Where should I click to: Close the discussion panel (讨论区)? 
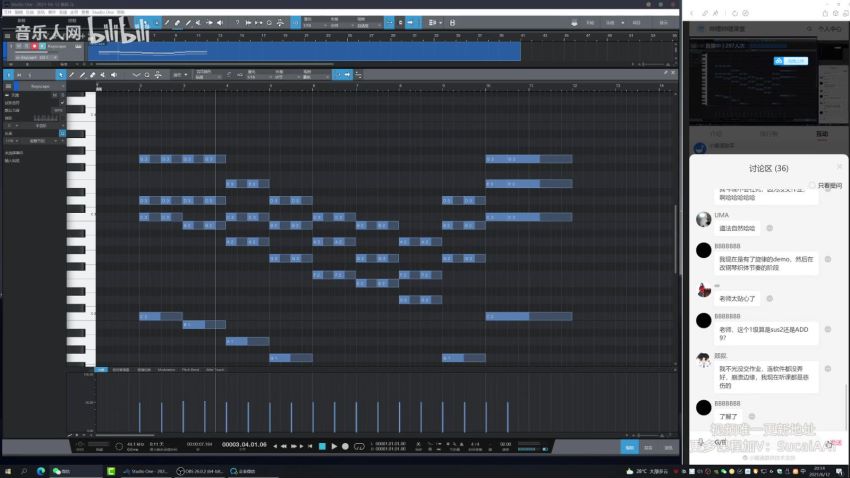tap(839, 166)
